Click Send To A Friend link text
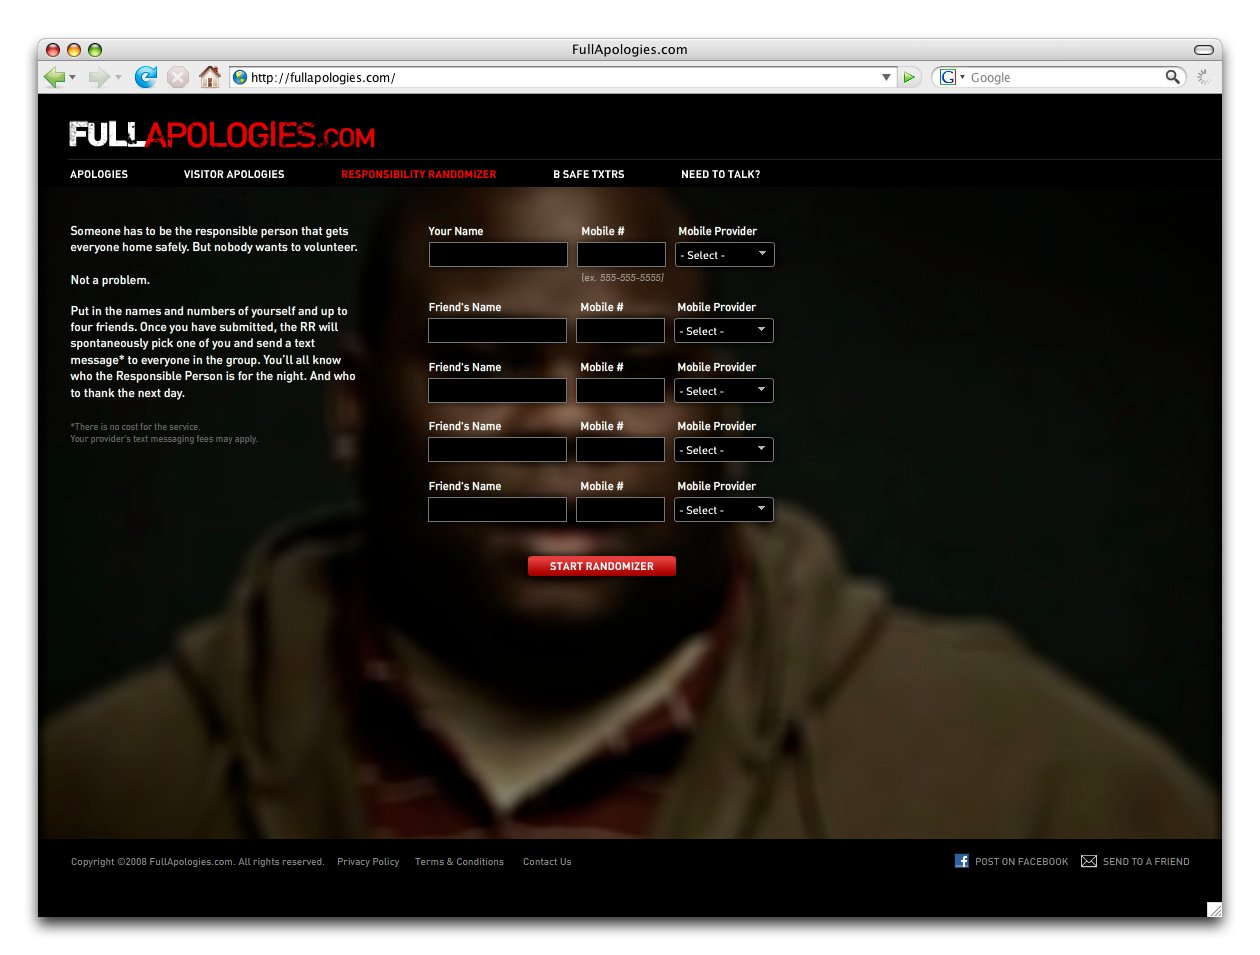Screen dimensions: 1260x955 click(1146, 862)
